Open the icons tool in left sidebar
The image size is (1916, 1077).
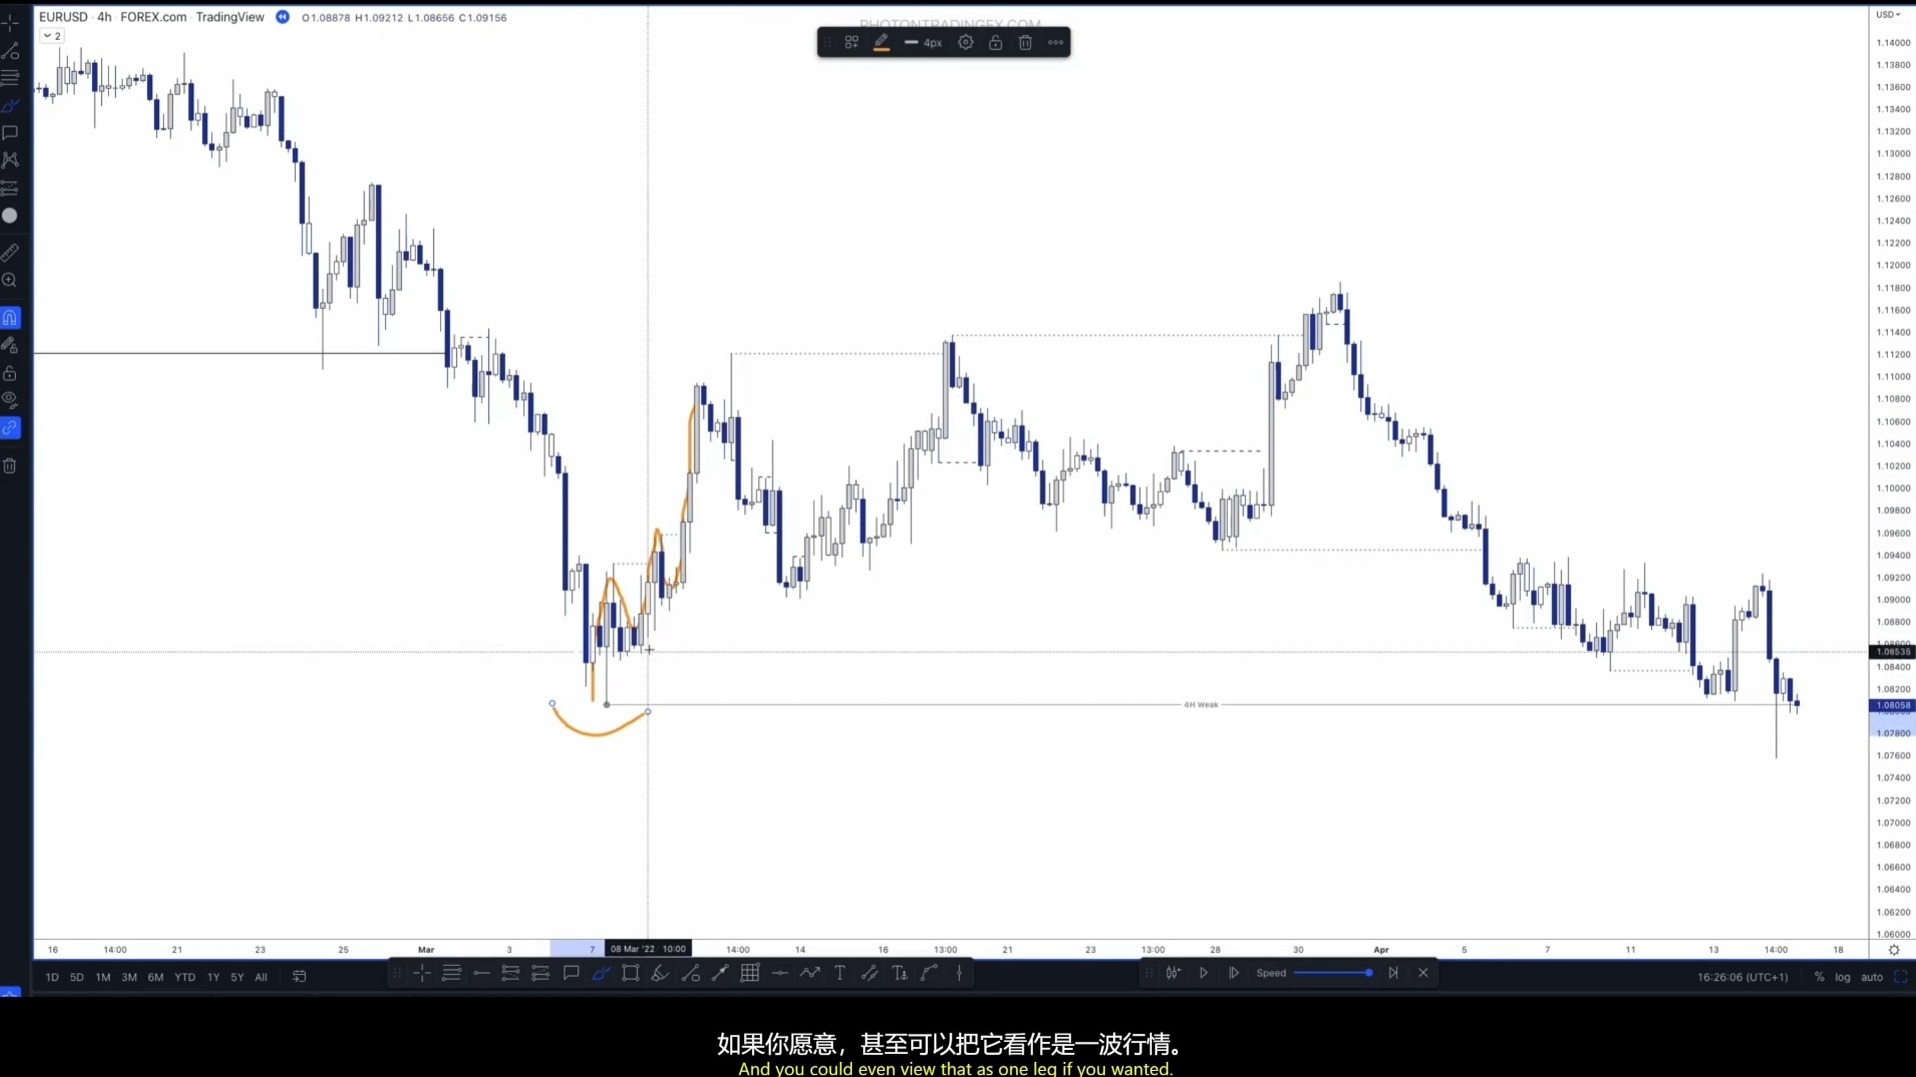point(10,216)
